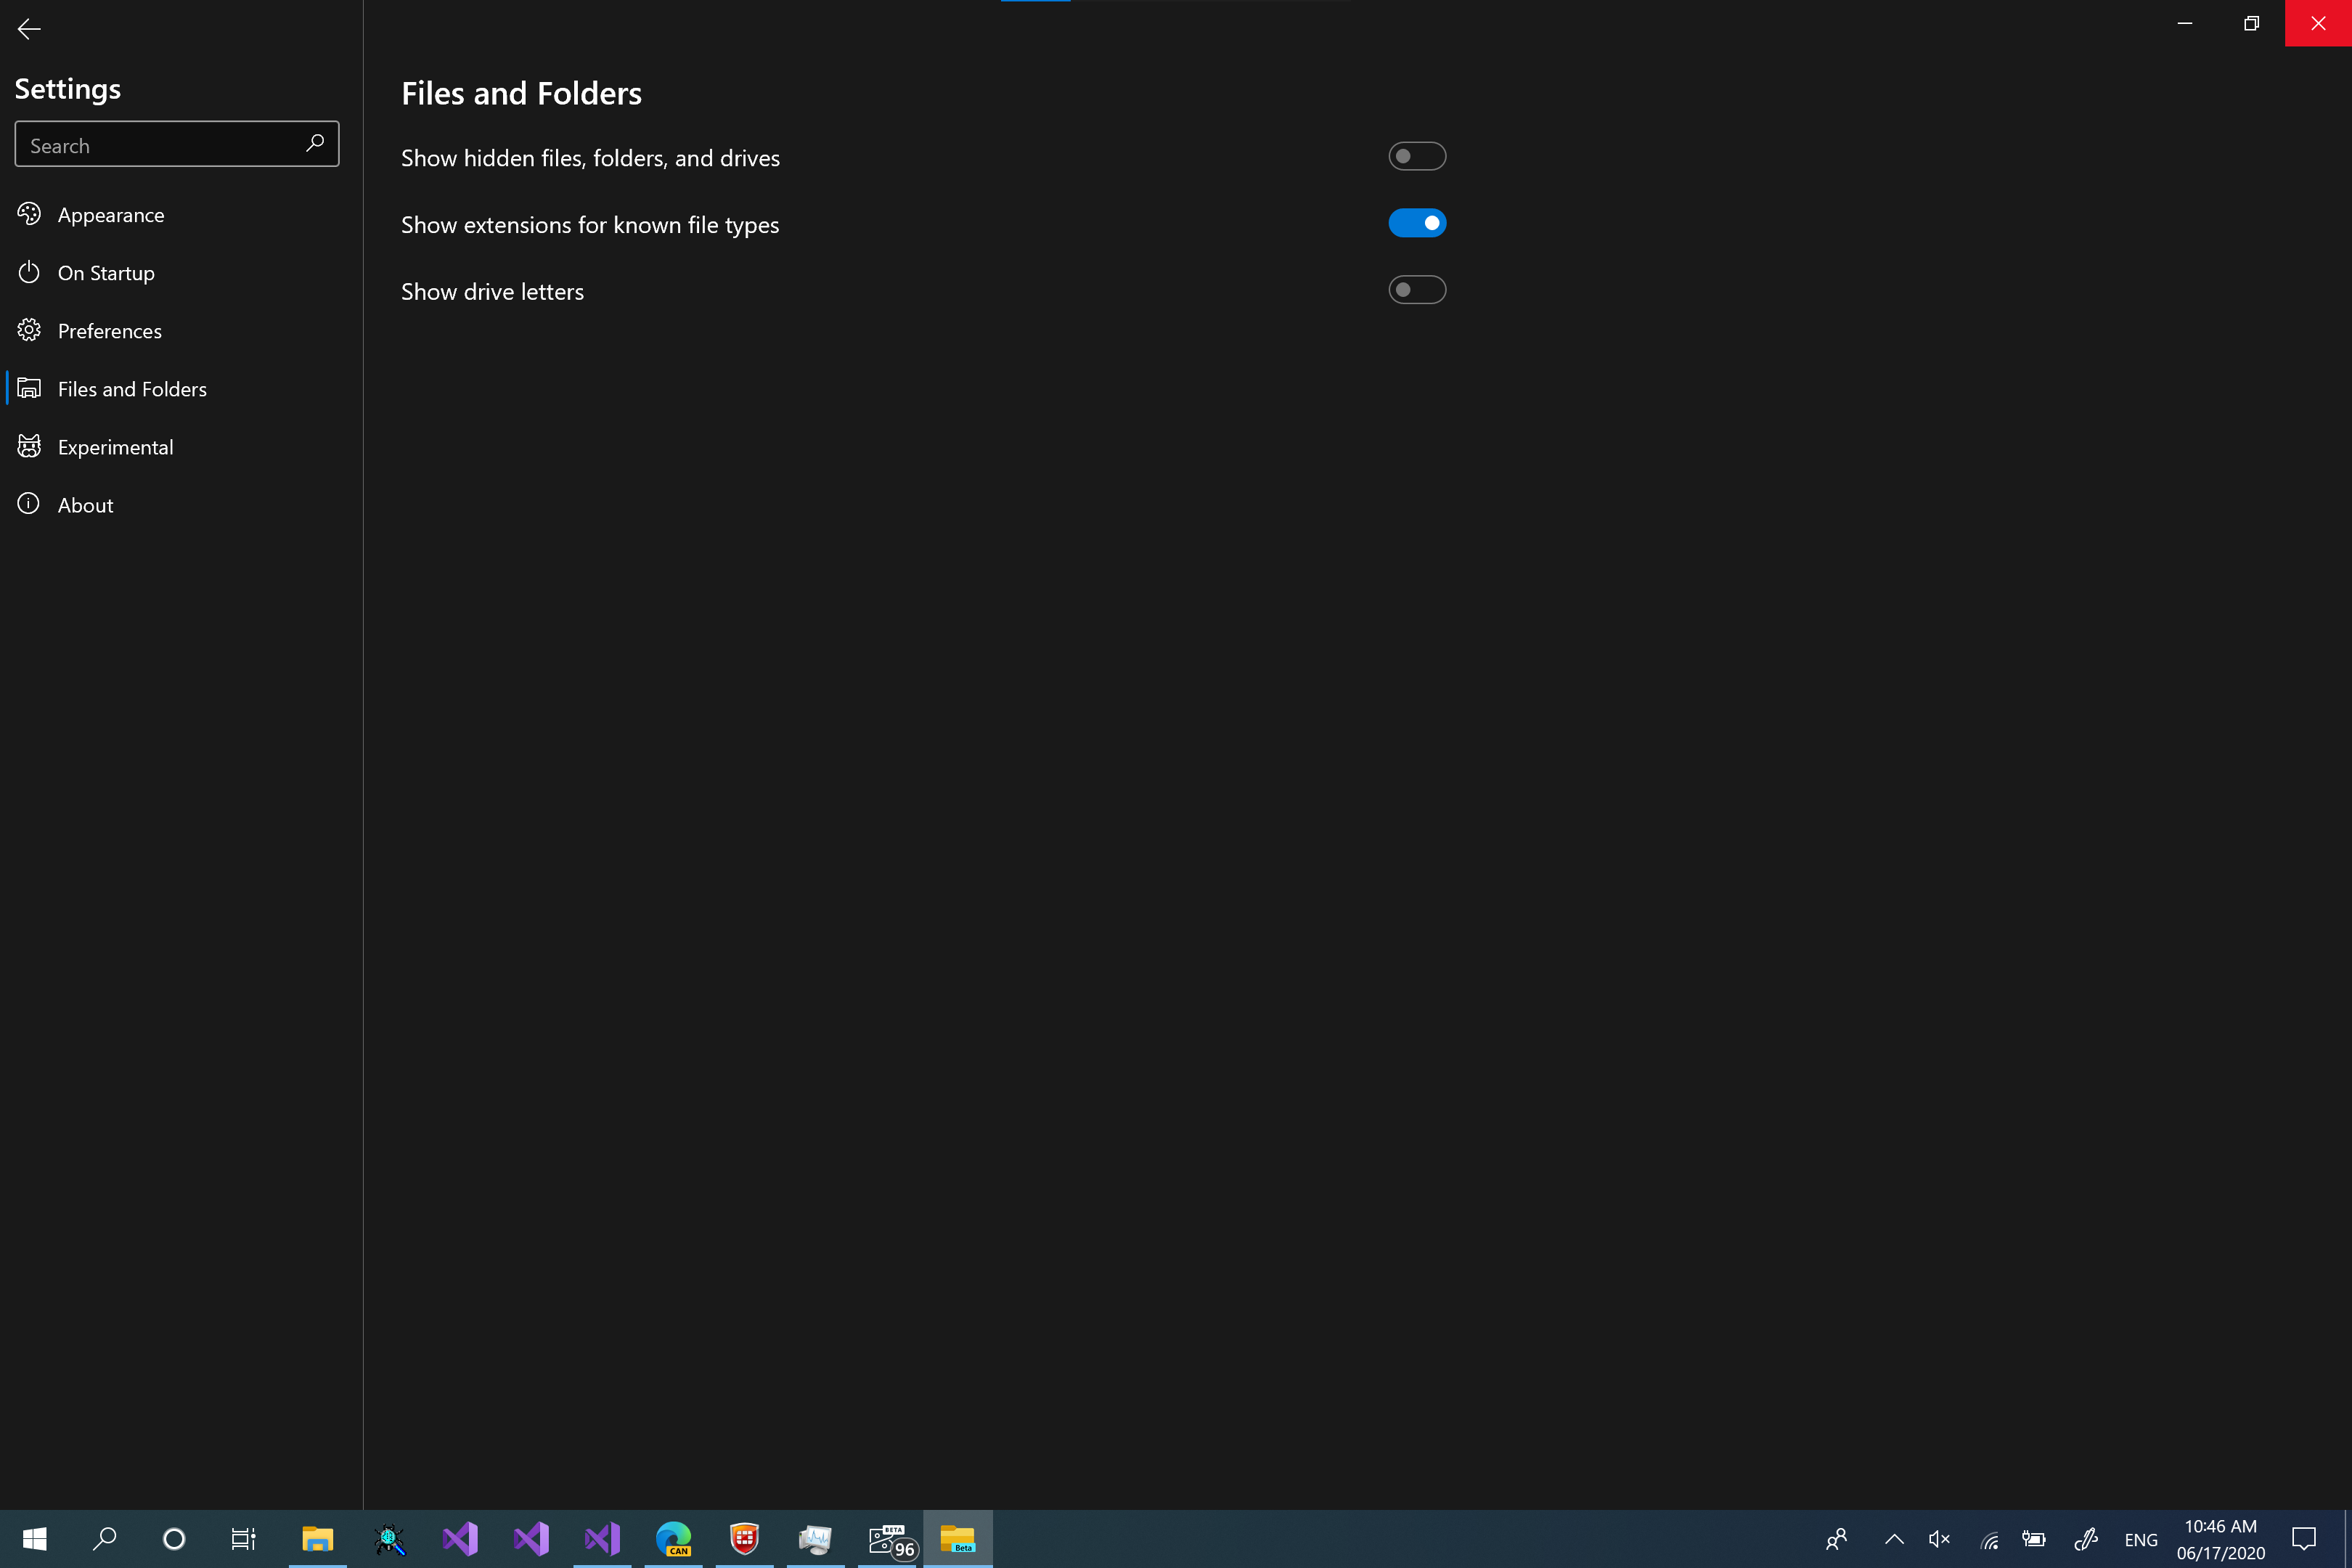This screenshot has width=2352, height=1568.
Task: Click the battery tray icon
Action: (2034, 1539)
